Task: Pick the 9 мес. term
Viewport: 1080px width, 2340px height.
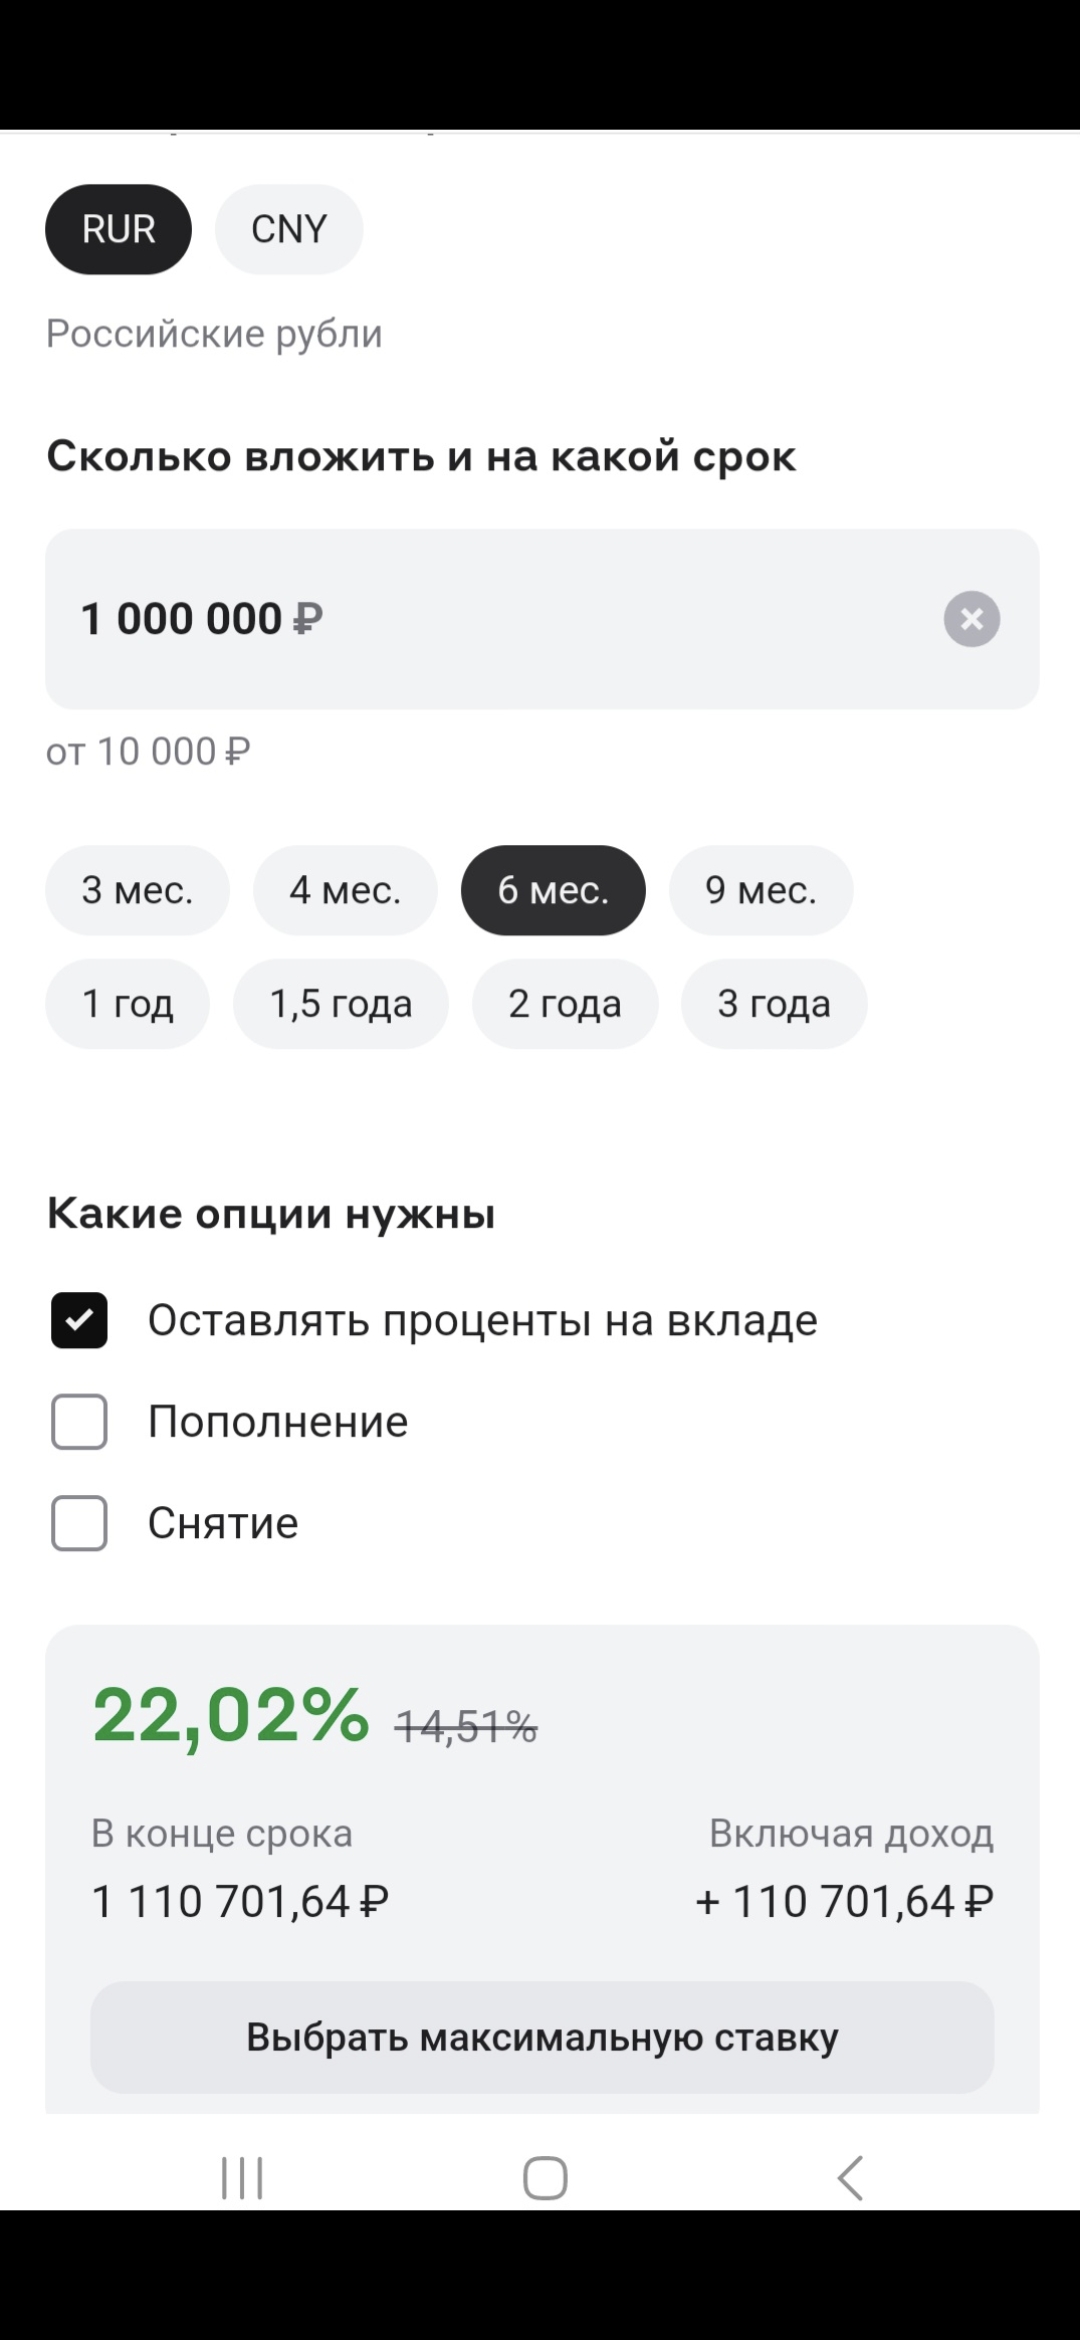Action: [761, 890]
